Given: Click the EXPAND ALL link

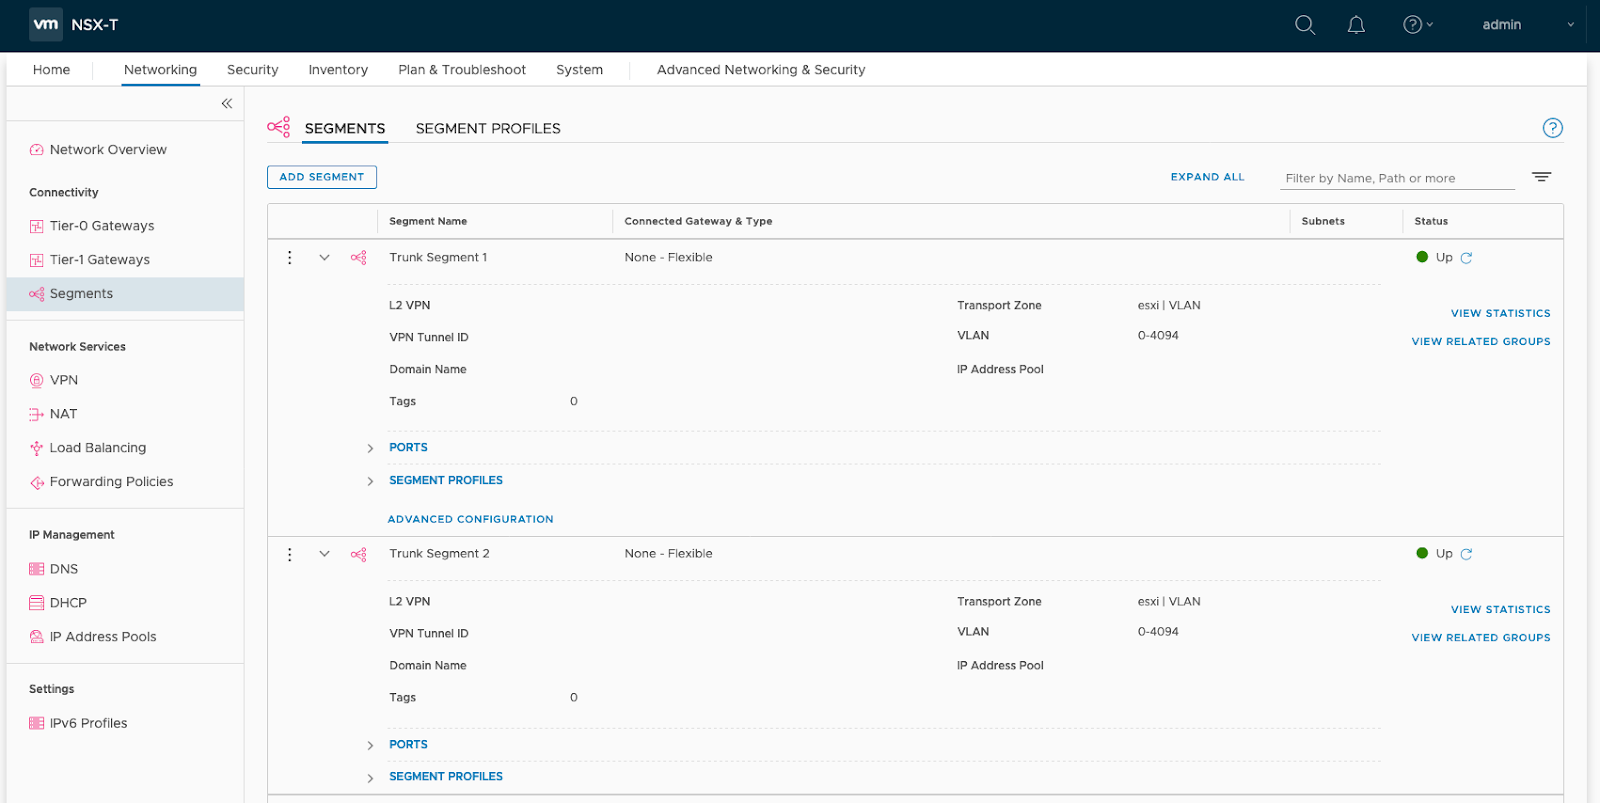Looking at the screenshot, I should (1207, 177).
